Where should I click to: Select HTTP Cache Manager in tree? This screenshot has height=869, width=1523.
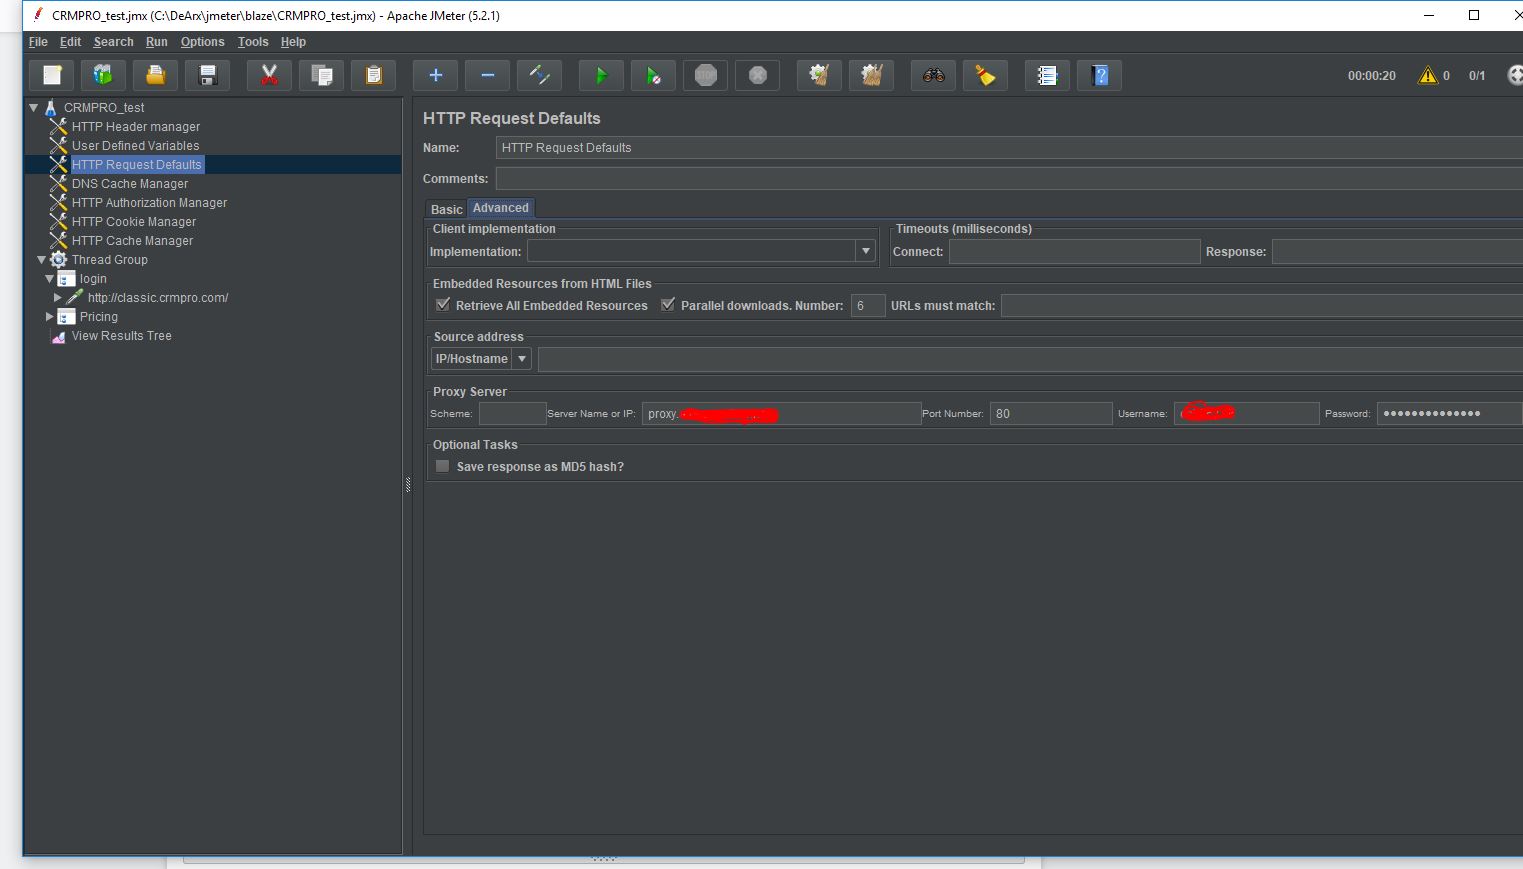coord(132,240)
